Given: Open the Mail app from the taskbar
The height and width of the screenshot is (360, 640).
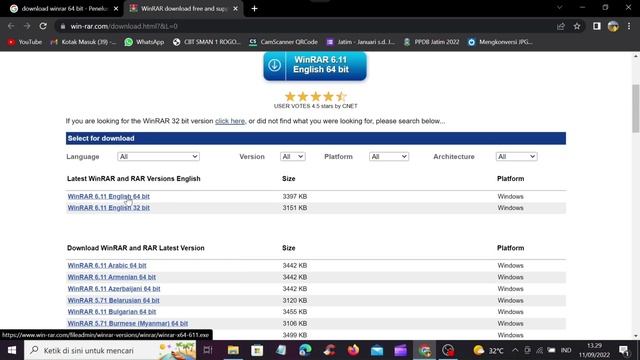Looking at the screenshot, I should click(x=377, y=350).
